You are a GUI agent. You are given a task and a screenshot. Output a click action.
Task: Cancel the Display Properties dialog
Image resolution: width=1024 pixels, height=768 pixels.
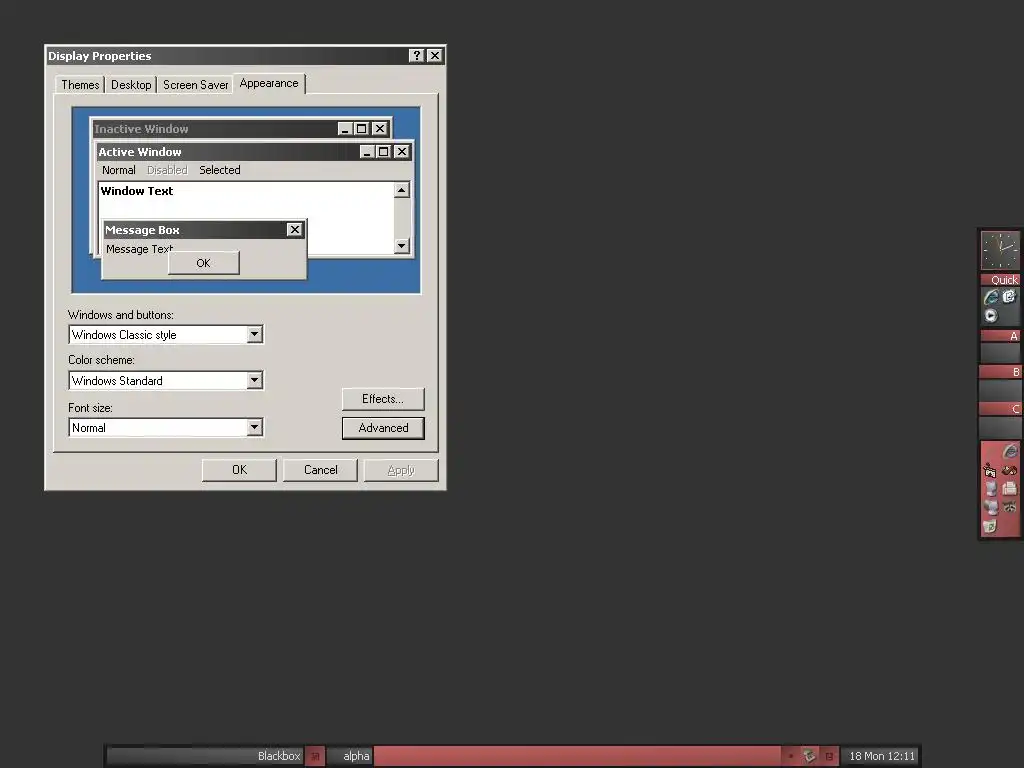click(x=320, y=470)
